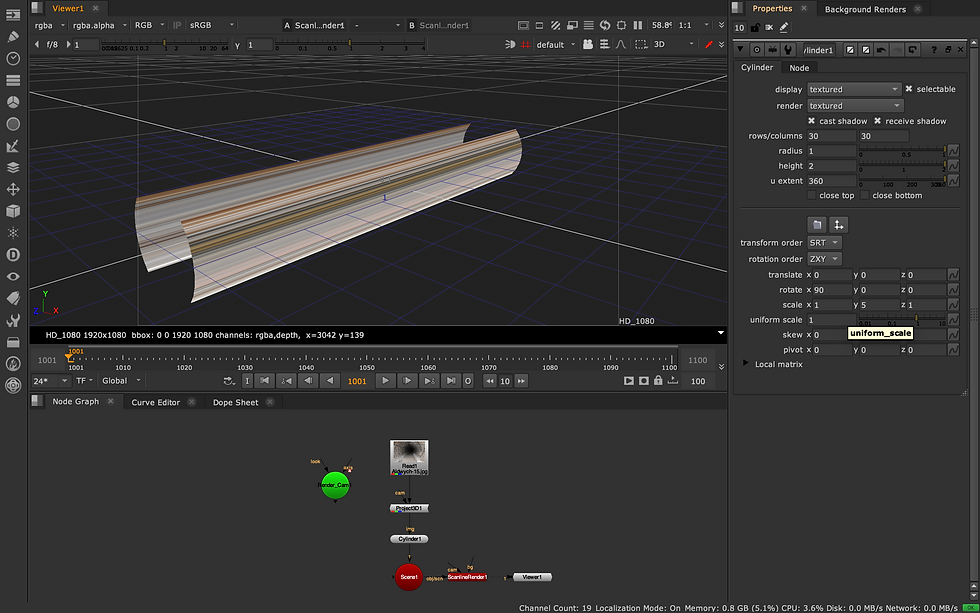Open the Time nodes menu (clock icon)
Viewport: 980px width, 613px height.
point(12,58)
